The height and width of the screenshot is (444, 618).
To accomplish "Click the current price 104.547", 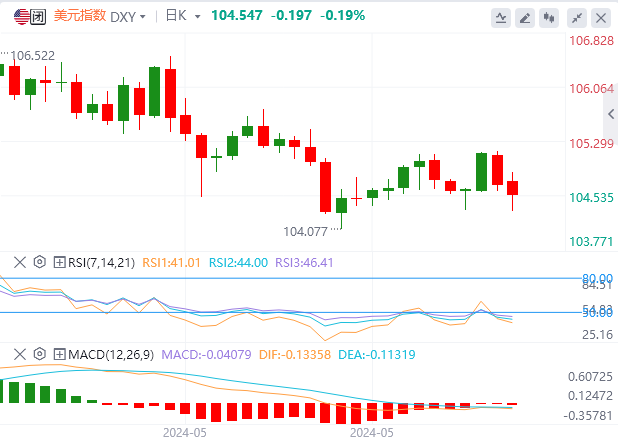I will point(237,15).
